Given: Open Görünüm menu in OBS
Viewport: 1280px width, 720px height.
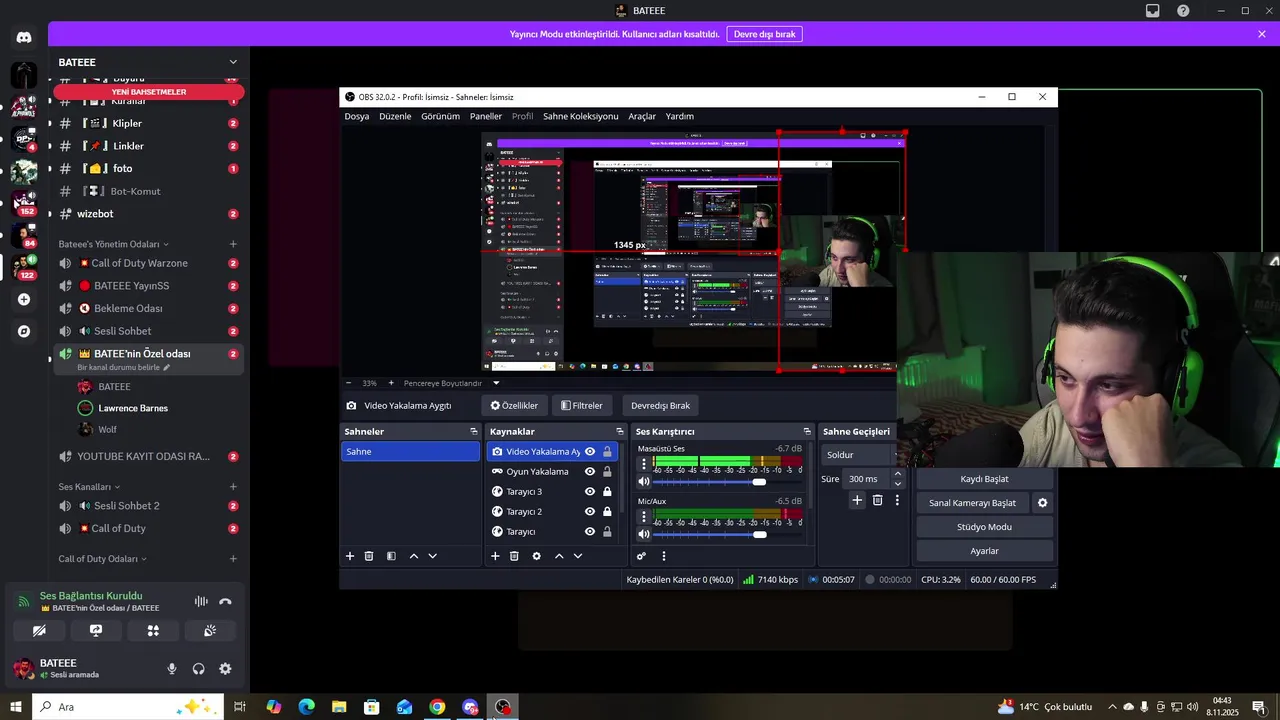Looking at the screenshot, I should pyautogui.click(x=440, y=116).
